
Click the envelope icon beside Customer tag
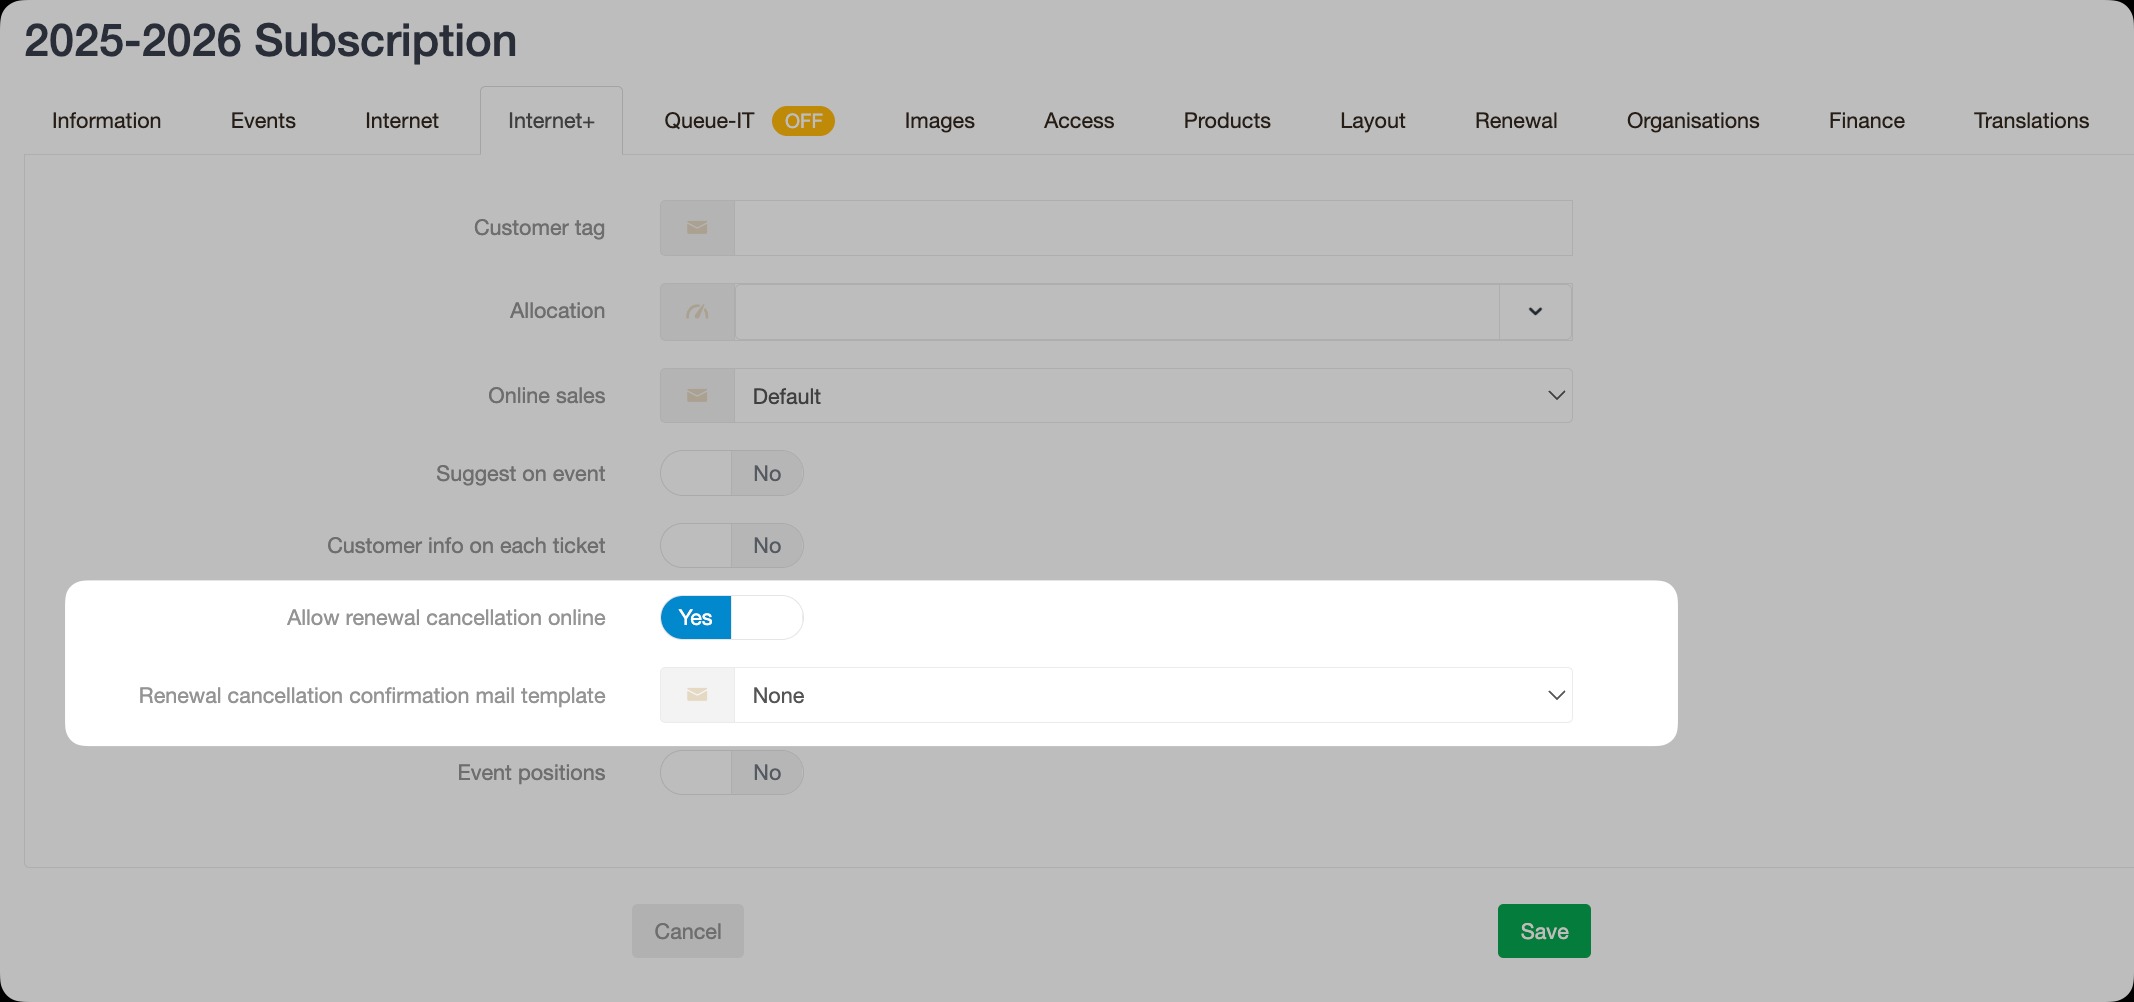tap(697, 228)
